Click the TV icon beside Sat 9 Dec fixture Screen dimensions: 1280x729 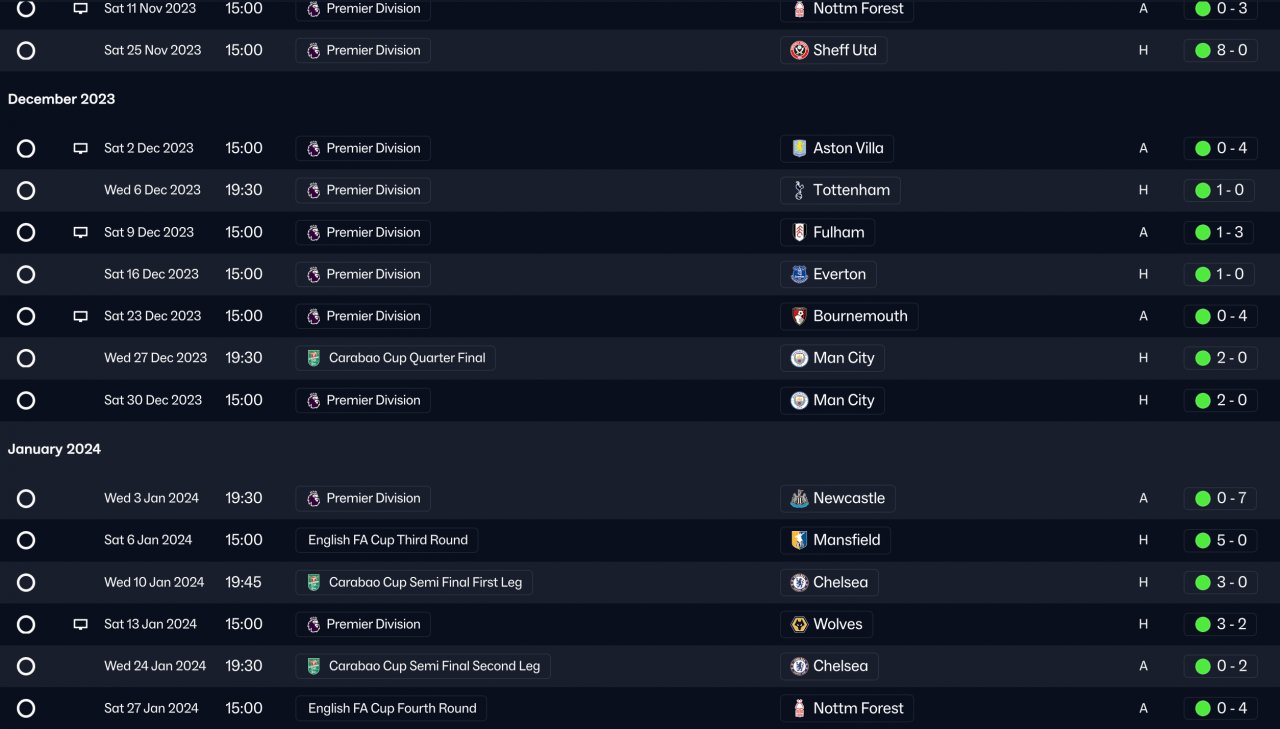click(81, 233)
